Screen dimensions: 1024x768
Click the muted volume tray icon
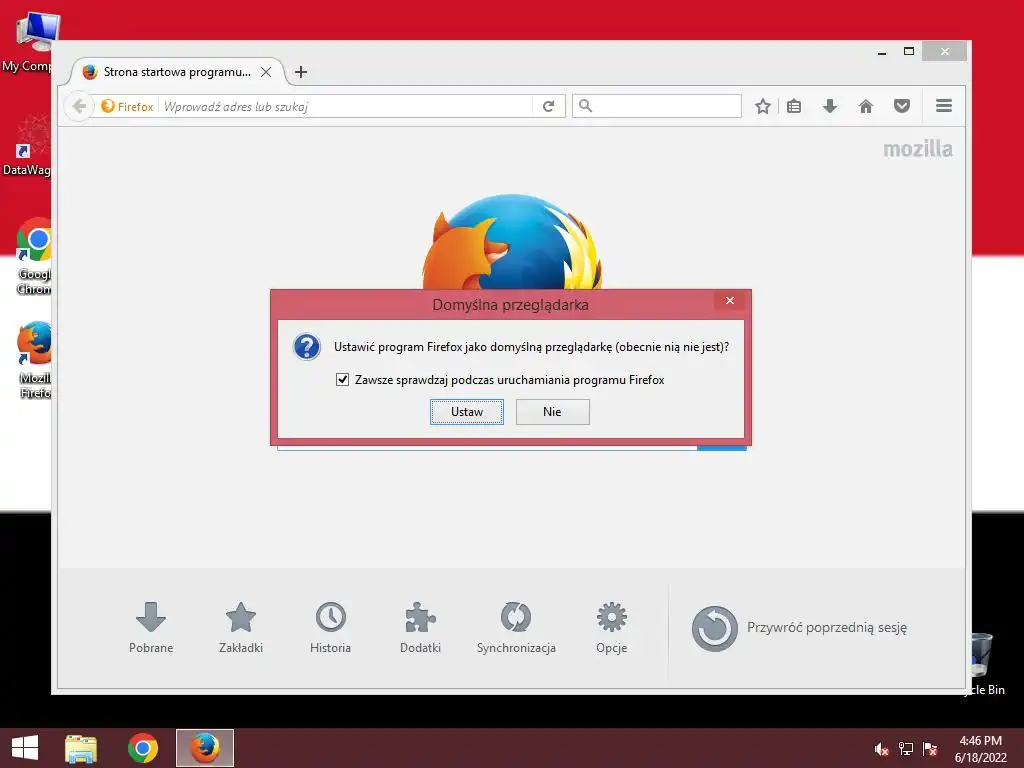(x=881, y=749)
